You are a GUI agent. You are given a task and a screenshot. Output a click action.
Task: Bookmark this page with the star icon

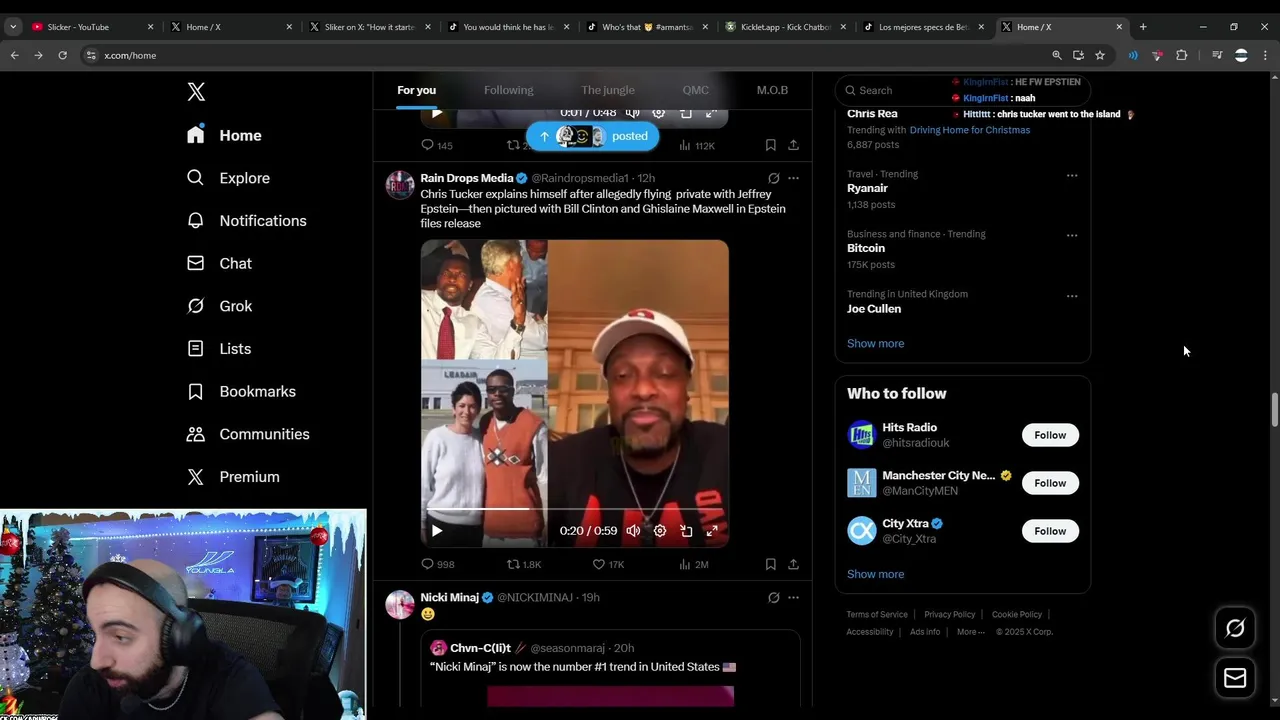pos(1100,55)
